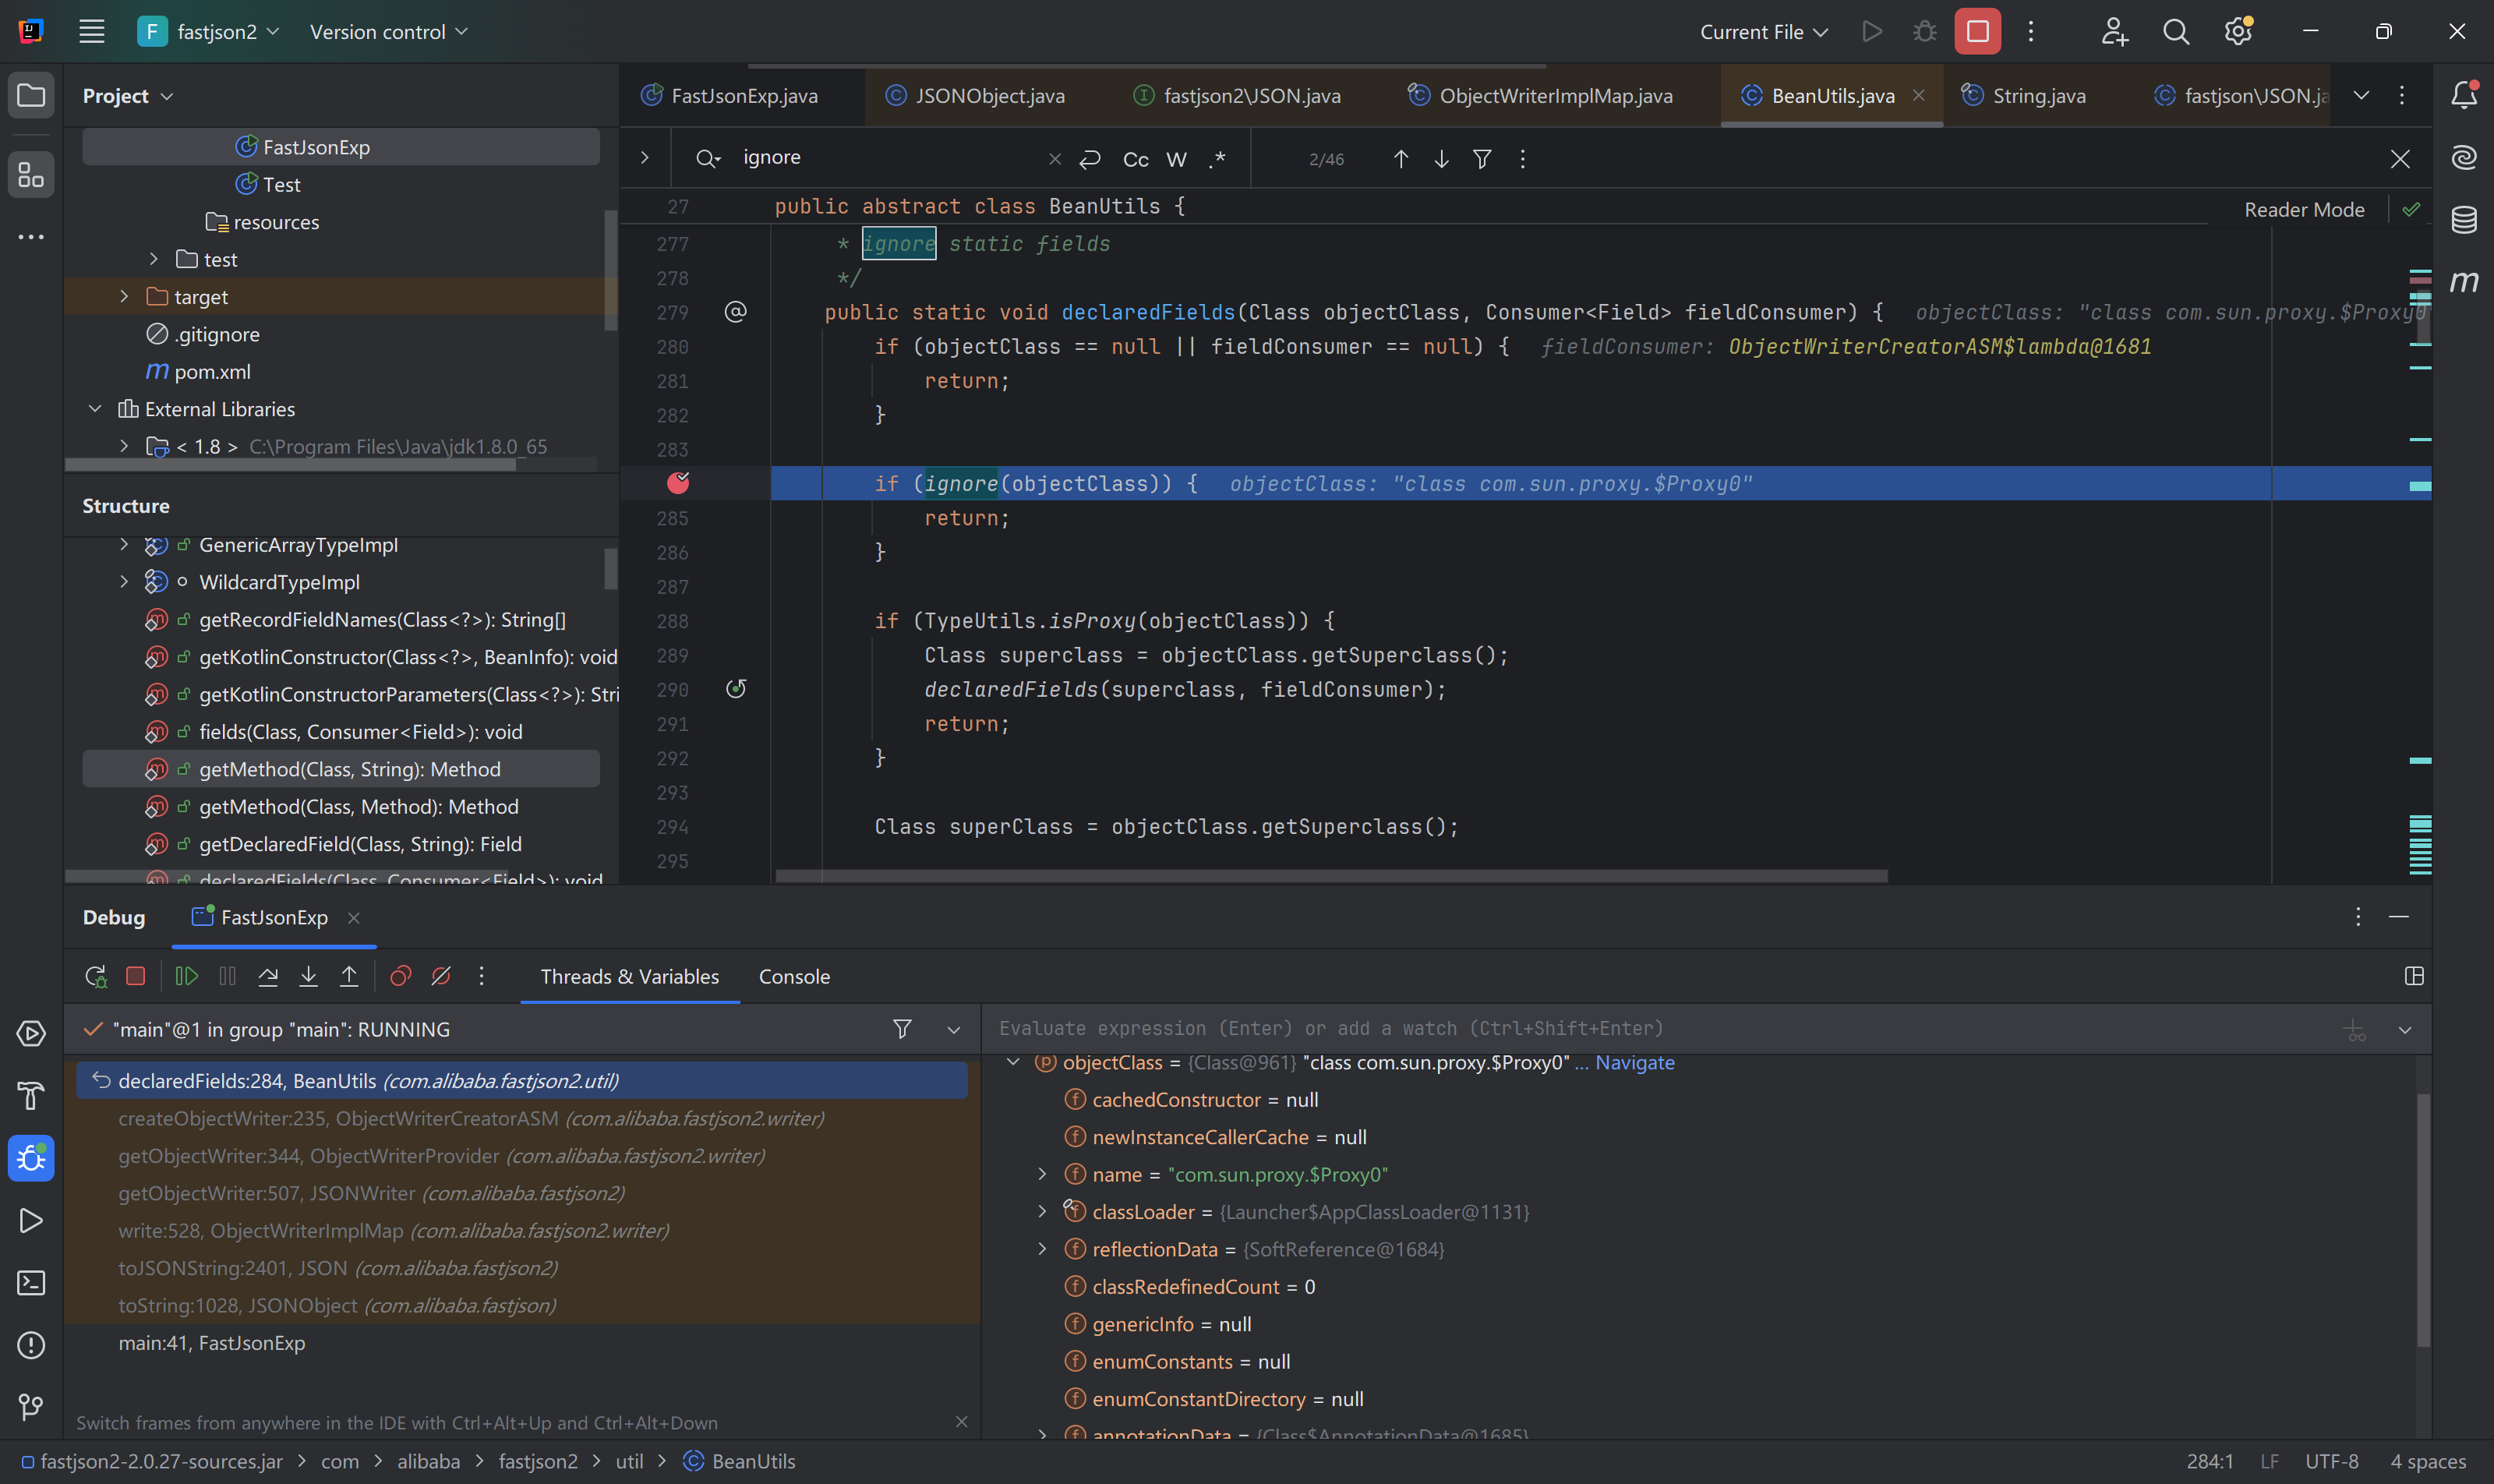Toggle search filter options funnel

tap(1483, 159)
